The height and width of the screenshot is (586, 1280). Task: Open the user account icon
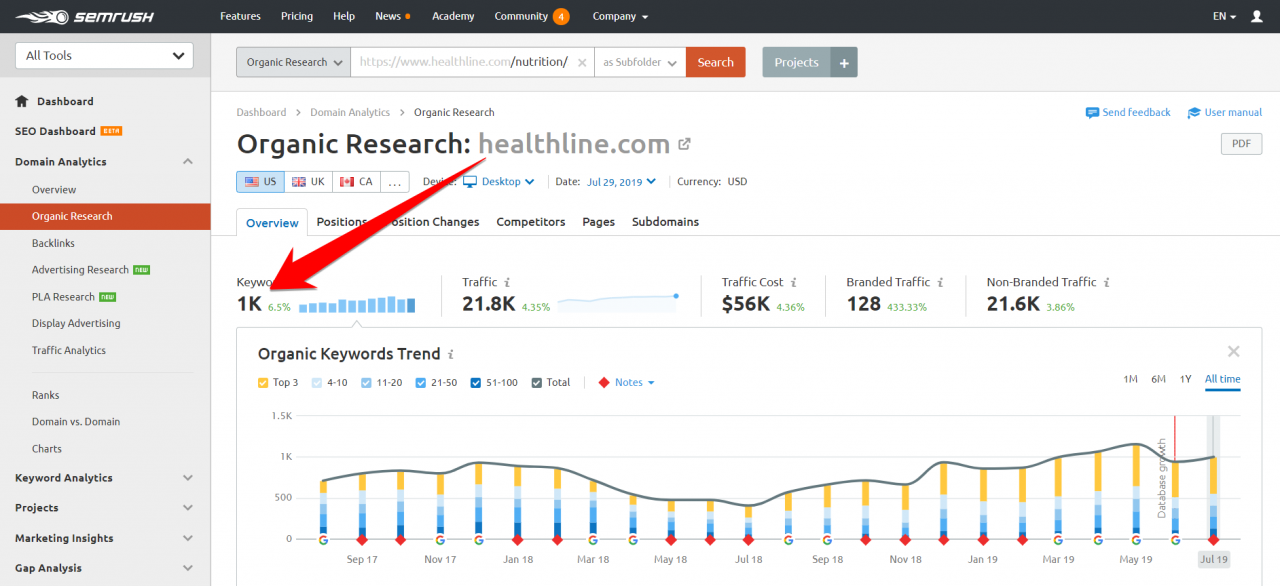coord(1257,16)
